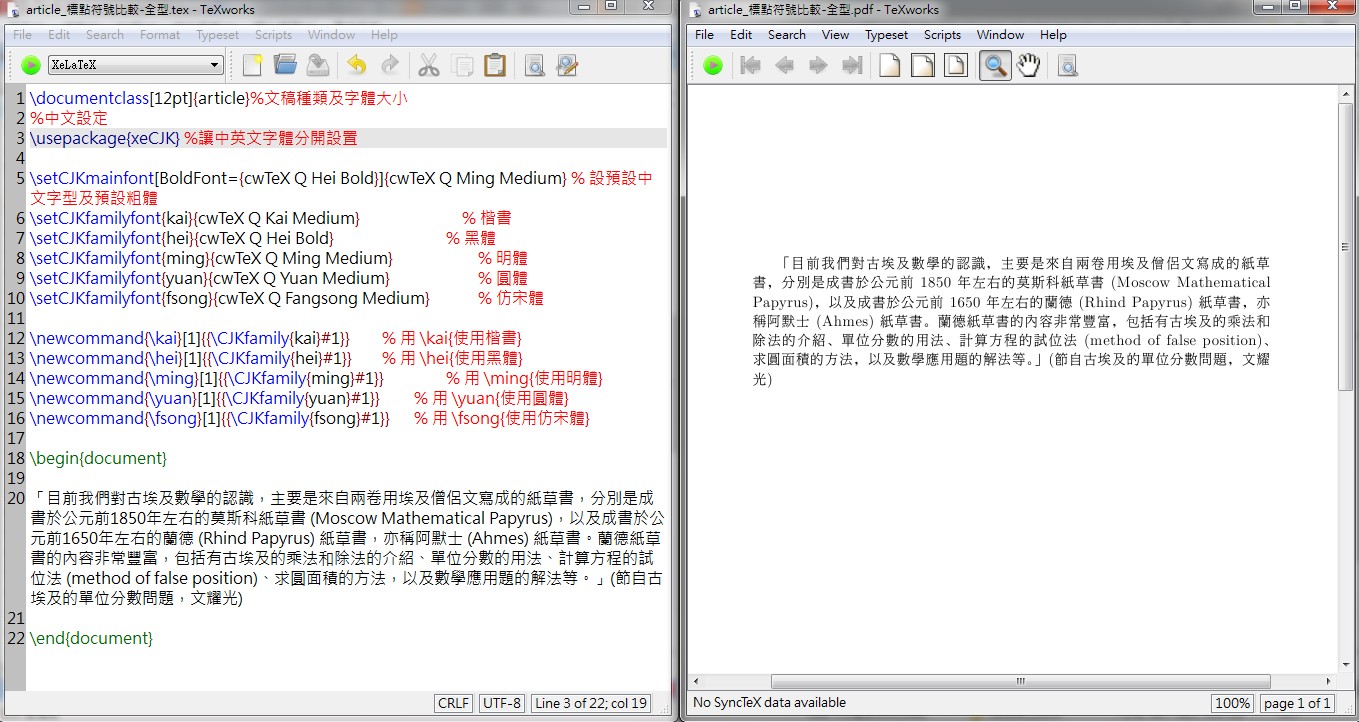
Task: Click the Actual Size page icon
Action: point(889,66)
